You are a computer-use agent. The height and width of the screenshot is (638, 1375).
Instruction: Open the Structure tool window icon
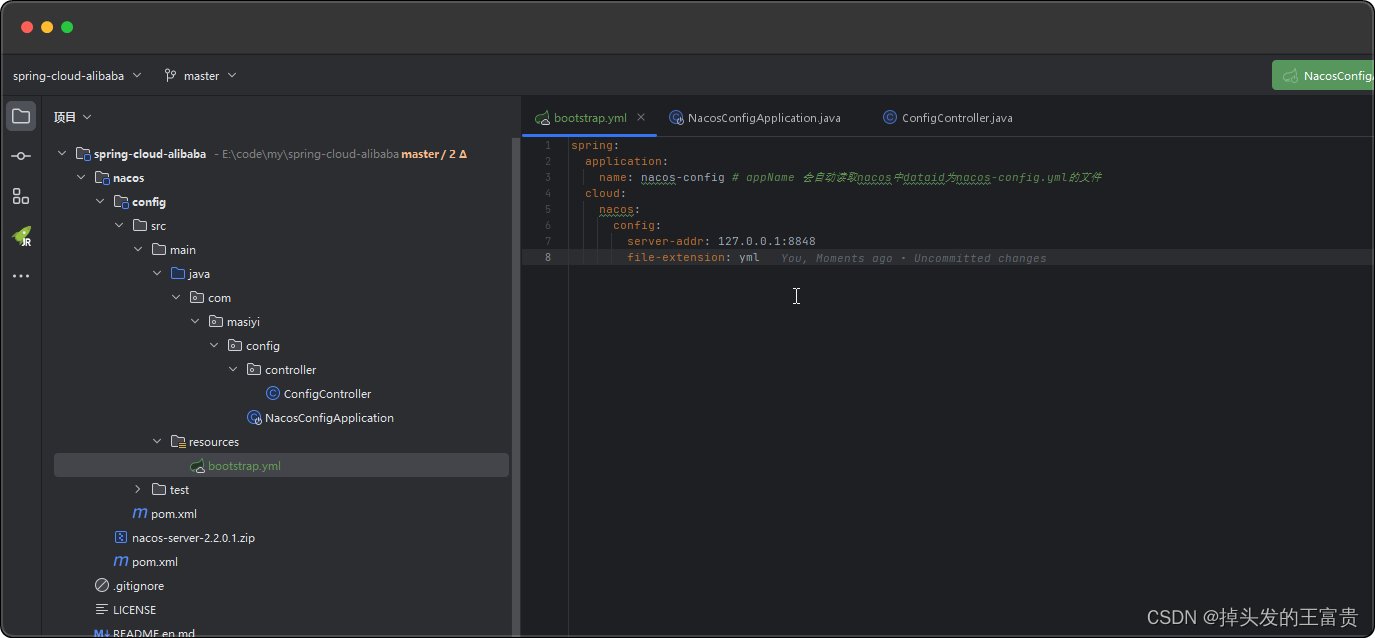tap(21, 196)
